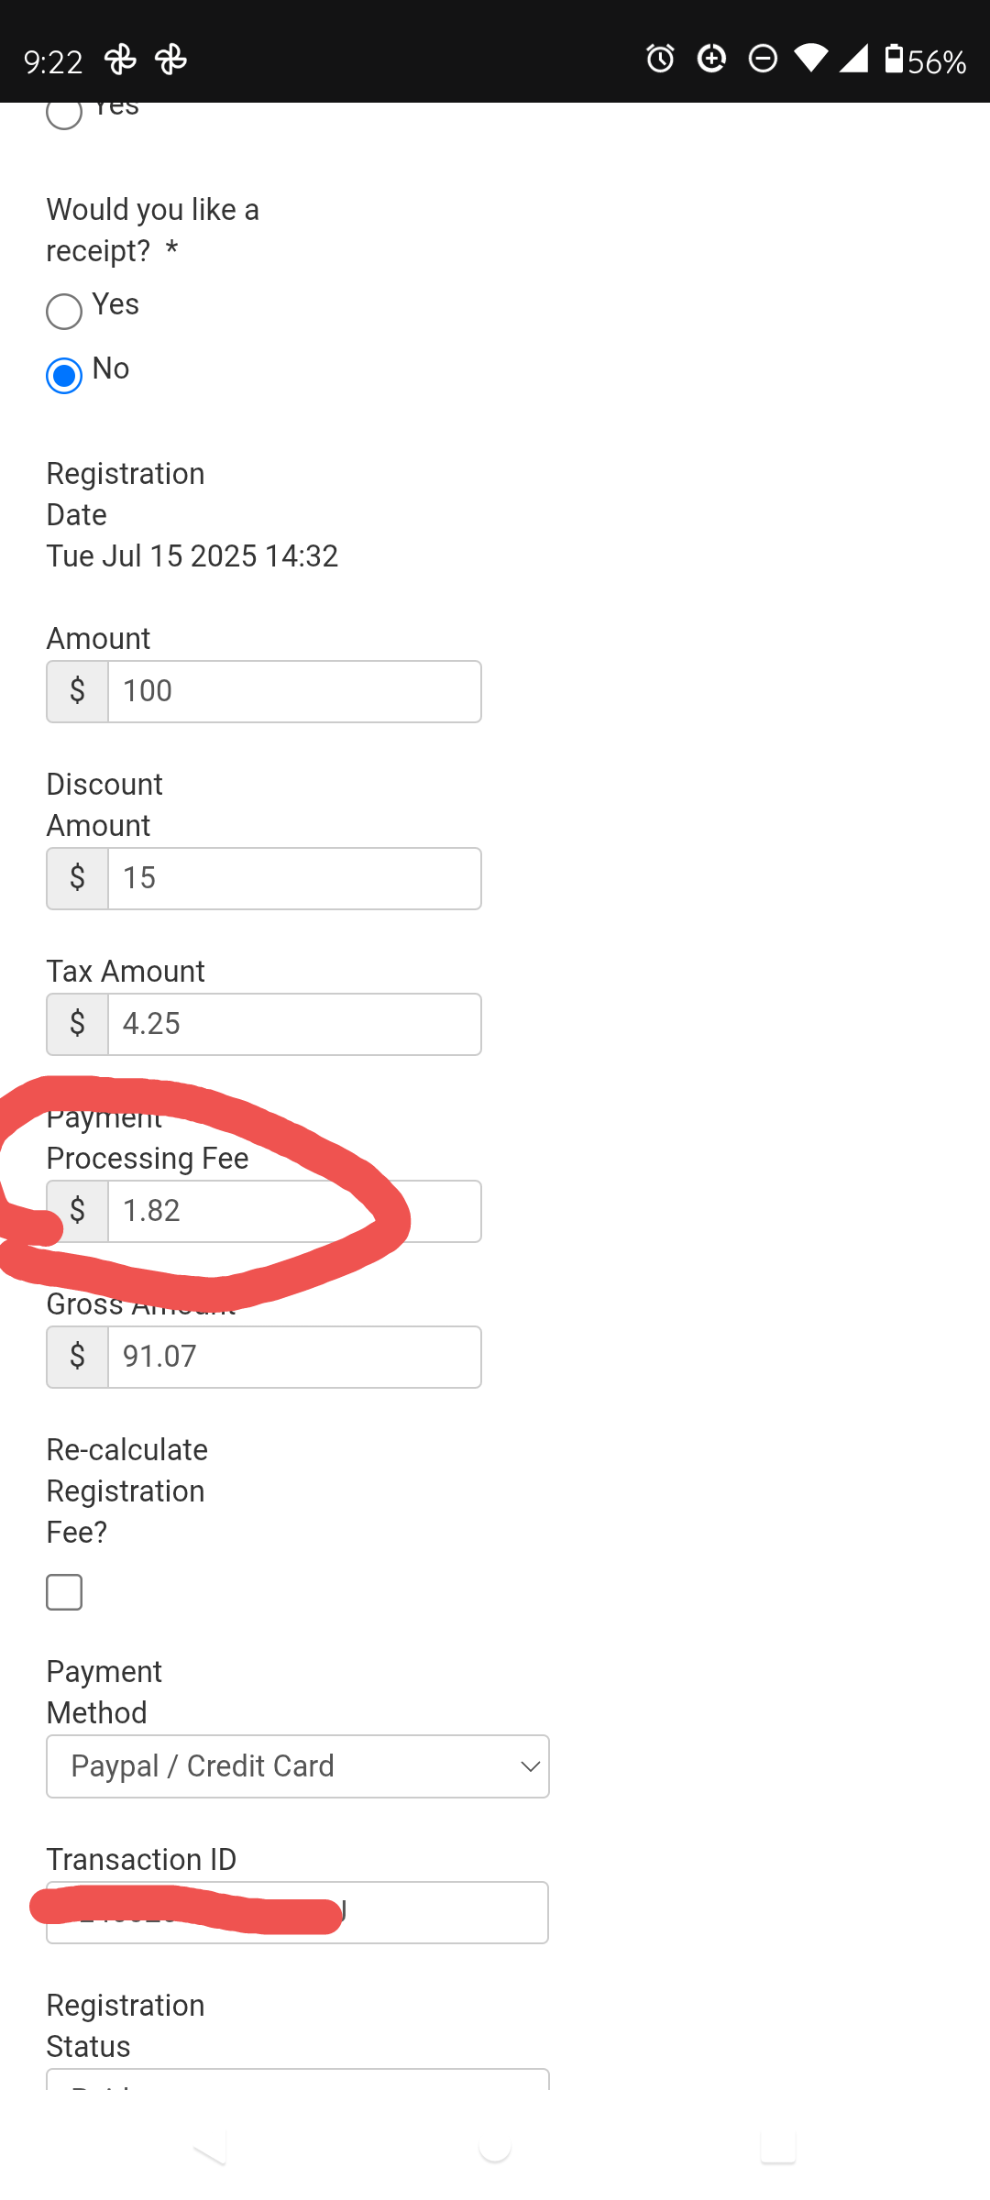The width and height of the screenshot is (990, 2200).
Task: Tap the first pinwheel notification icon
Action: pyautogui.click(x=120, y=60)
